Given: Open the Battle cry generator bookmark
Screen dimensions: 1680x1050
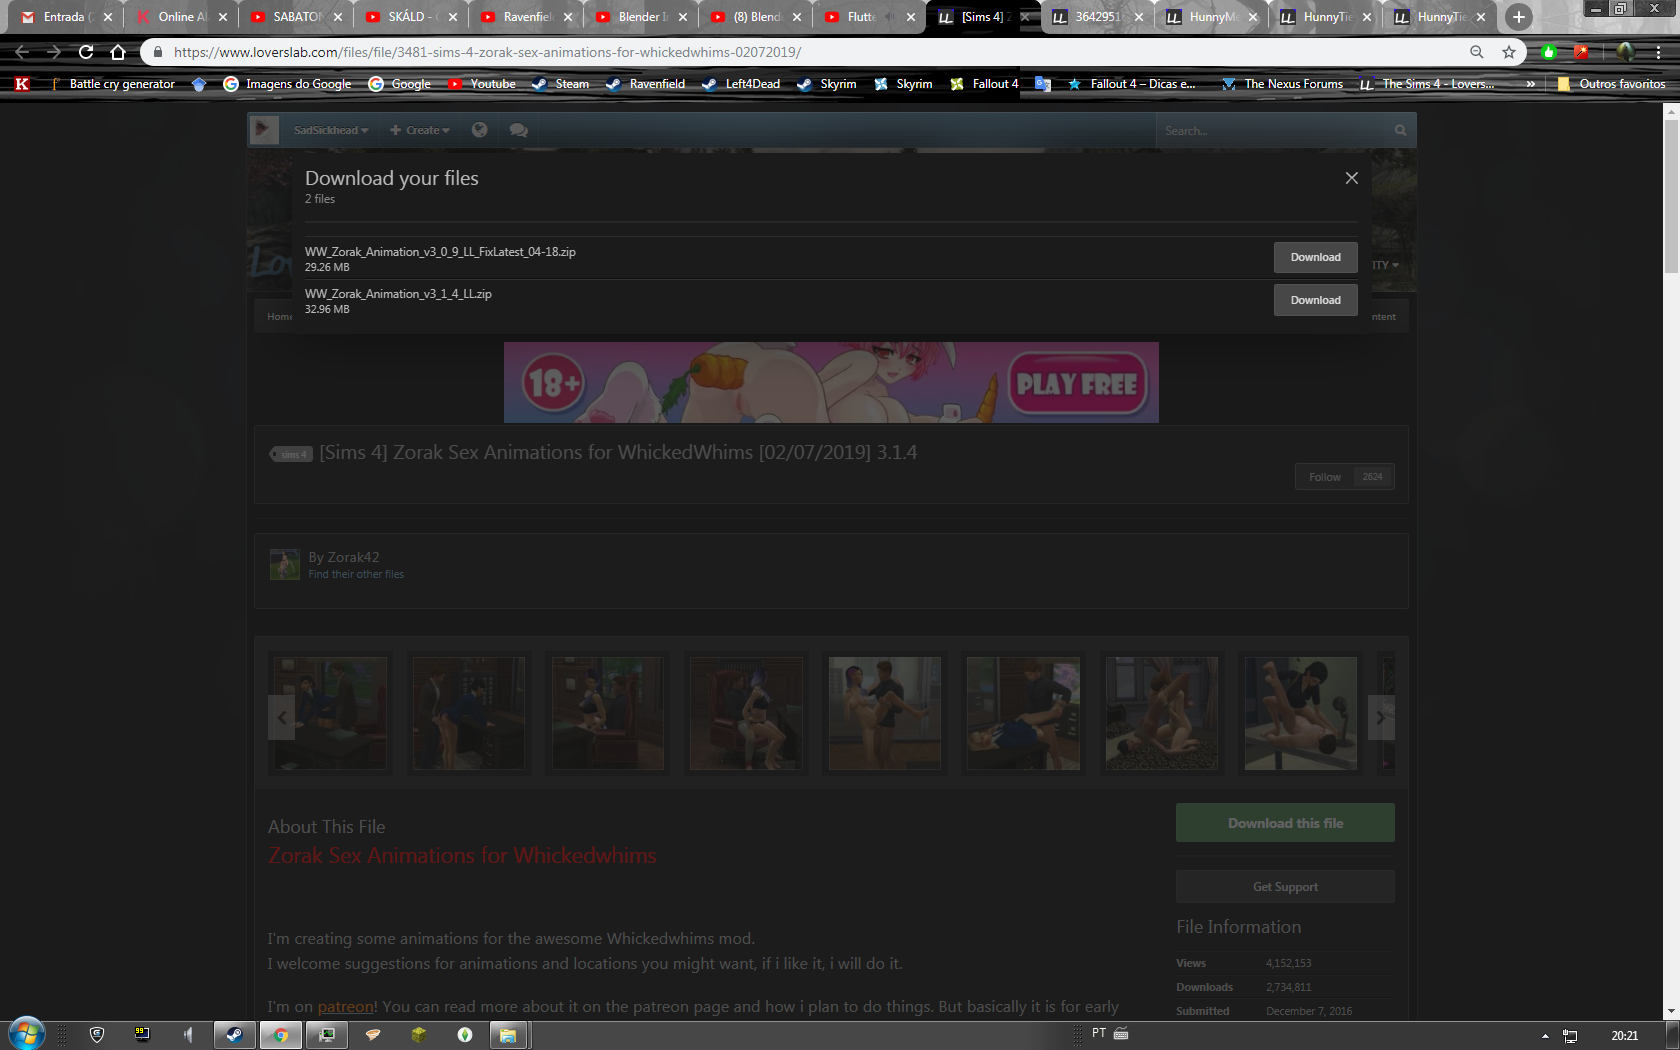Looking at the screenshot, I should 112,84.
